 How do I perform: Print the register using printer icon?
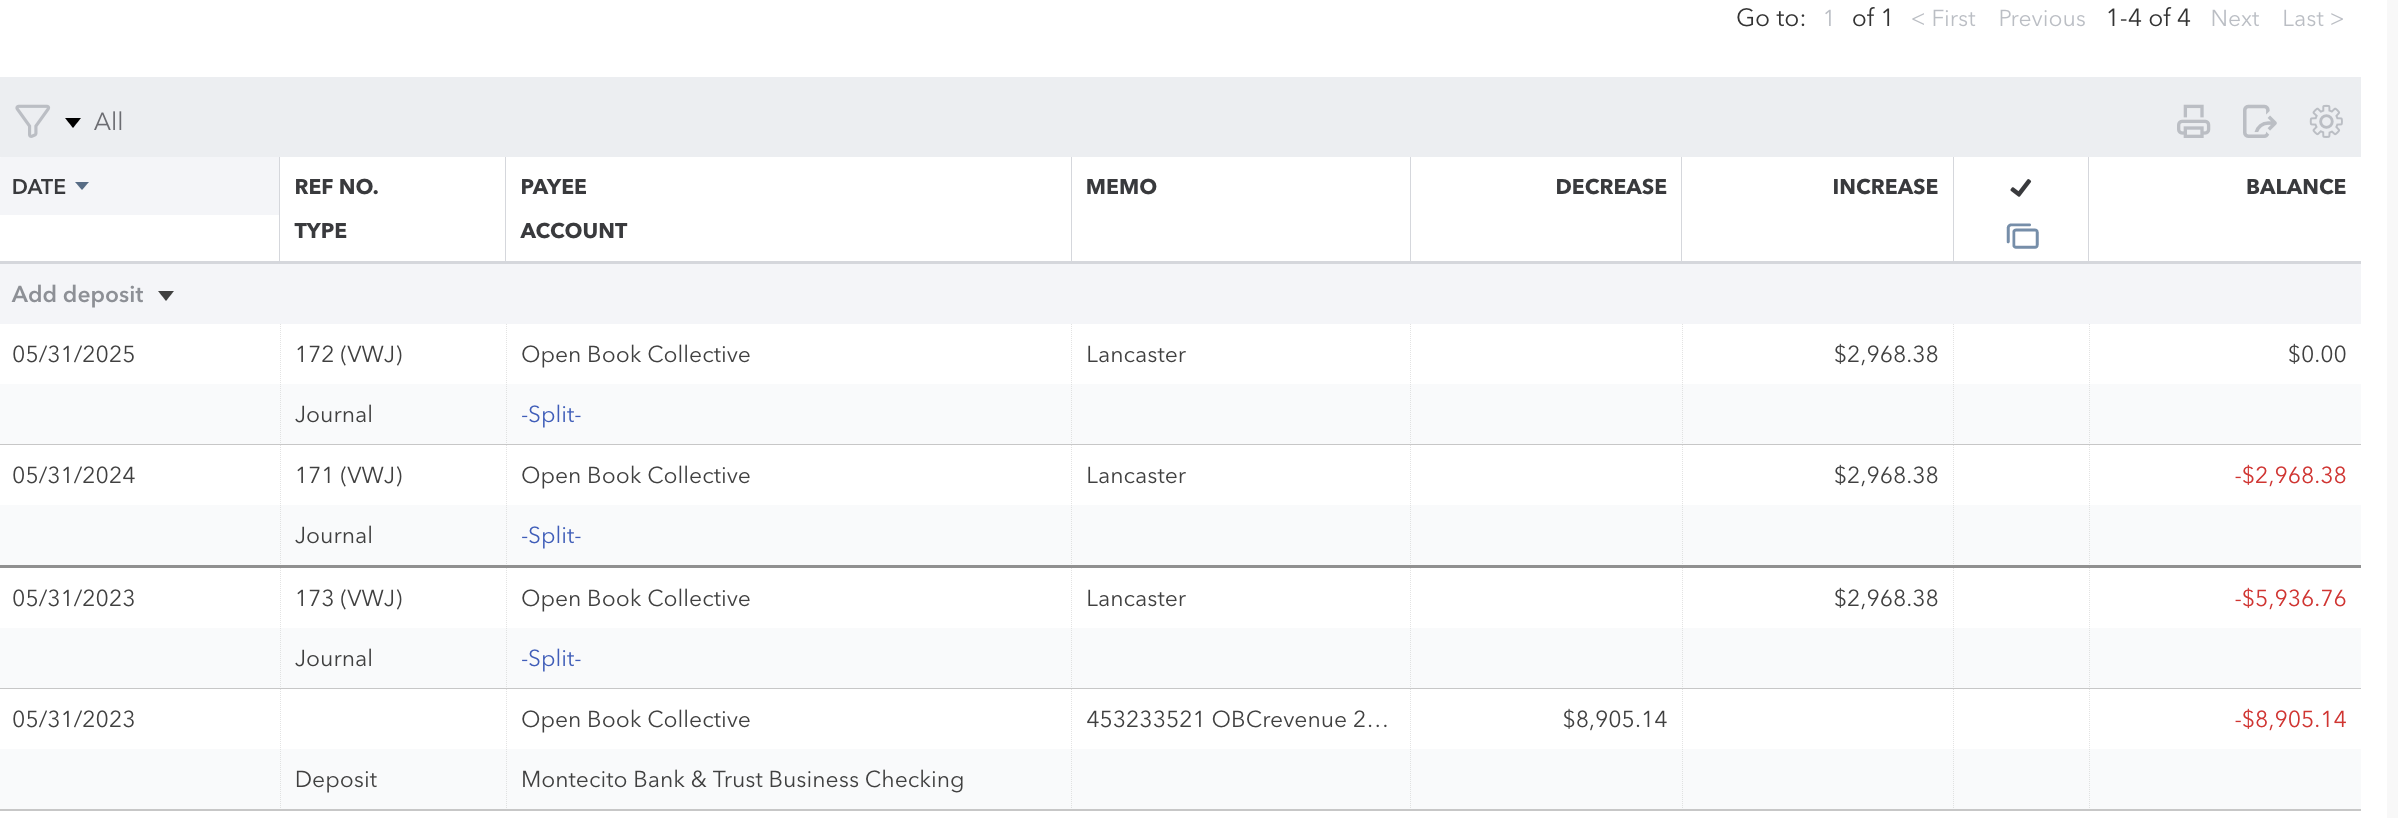(2193, 122)
